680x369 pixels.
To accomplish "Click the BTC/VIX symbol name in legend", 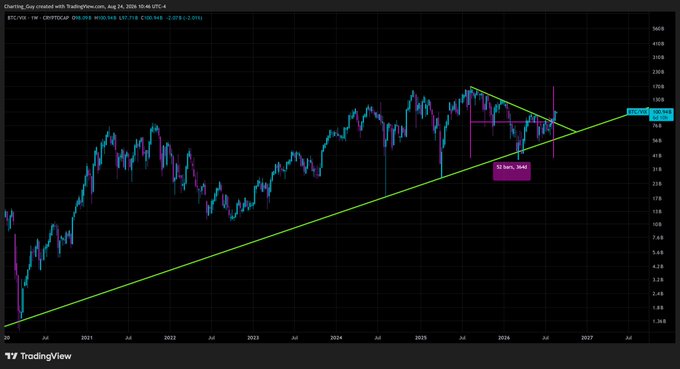I will click(x=16, y=18).
